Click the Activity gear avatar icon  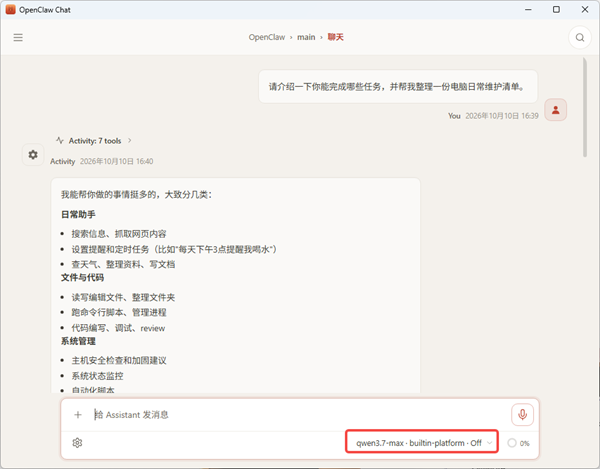(x=33, y=155)
